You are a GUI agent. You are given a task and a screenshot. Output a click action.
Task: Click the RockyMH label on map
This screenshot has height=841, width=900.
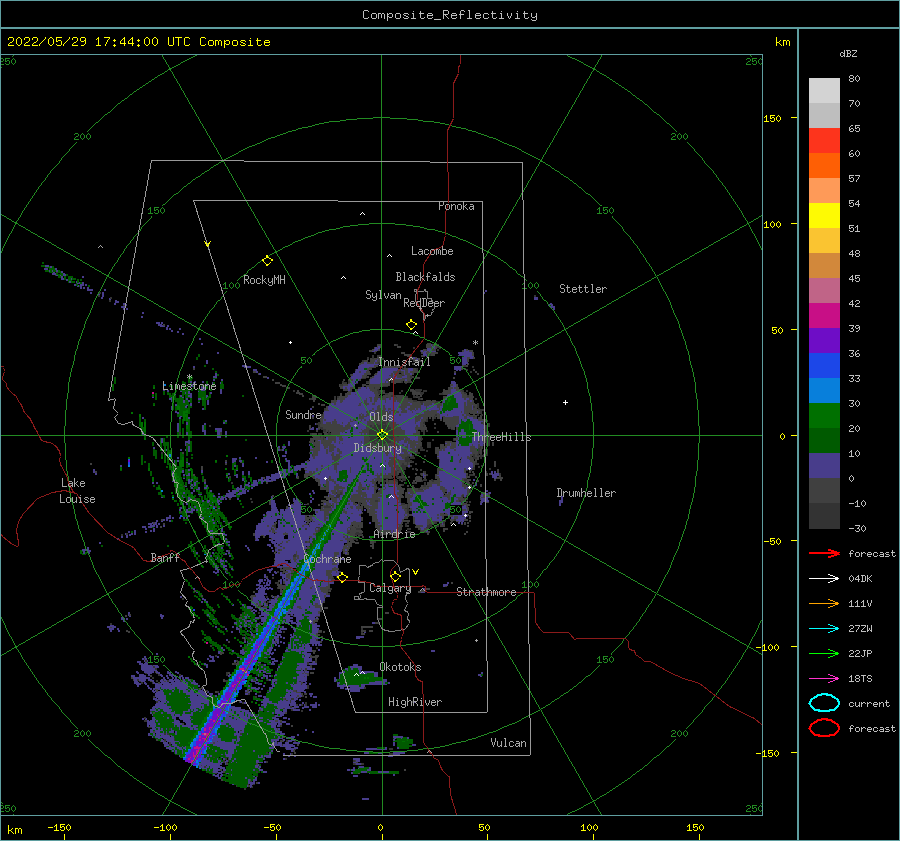point(264,280)
